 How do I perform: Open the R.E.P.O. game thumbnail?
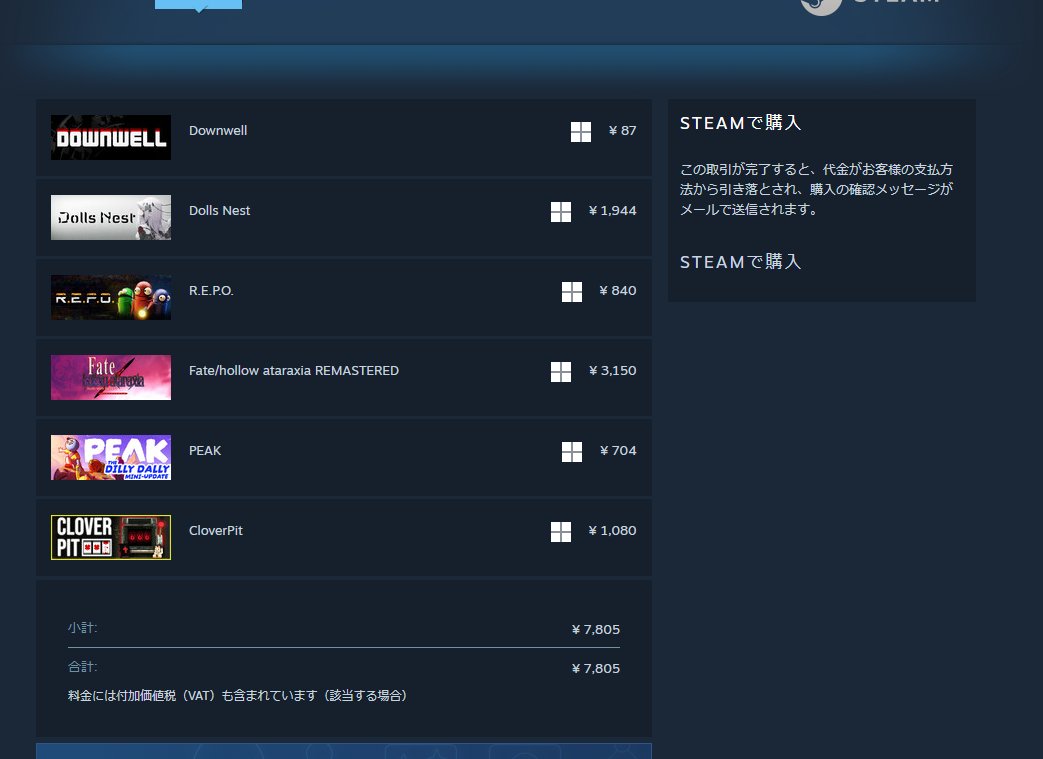(111, 297)
